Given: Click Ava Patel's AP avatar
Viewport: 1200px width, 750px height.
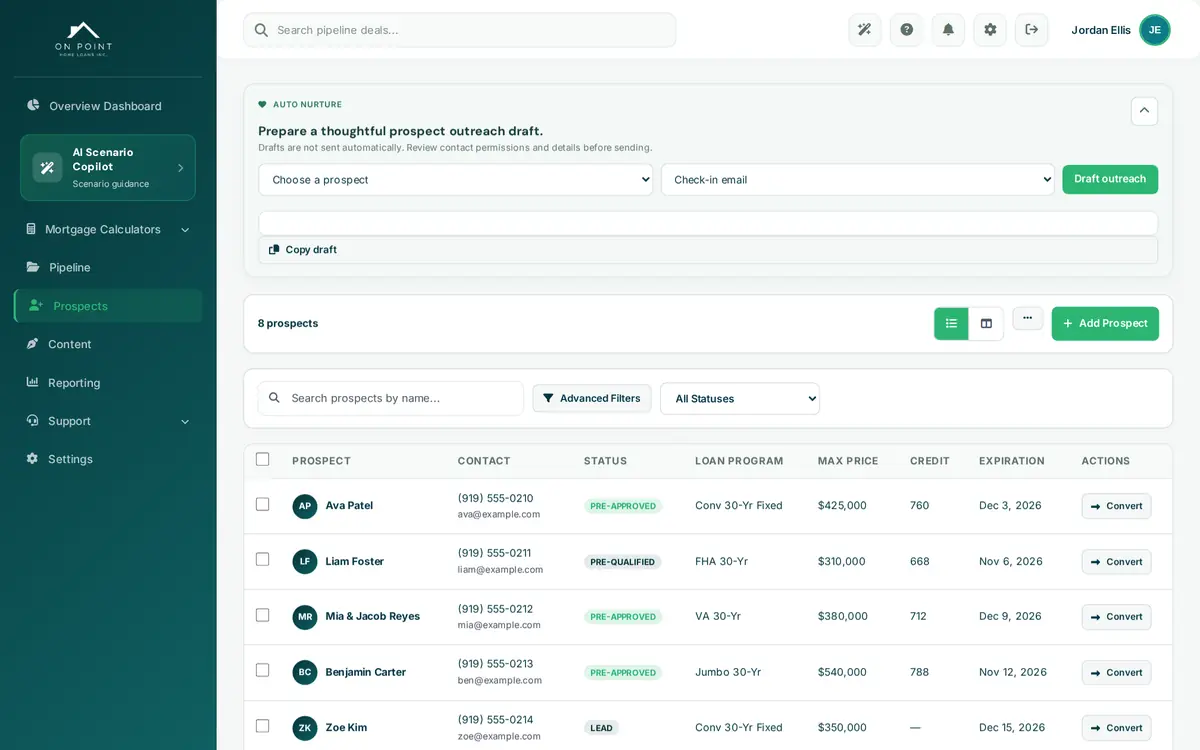Looking at the screenshot, I should pos(305,506).
